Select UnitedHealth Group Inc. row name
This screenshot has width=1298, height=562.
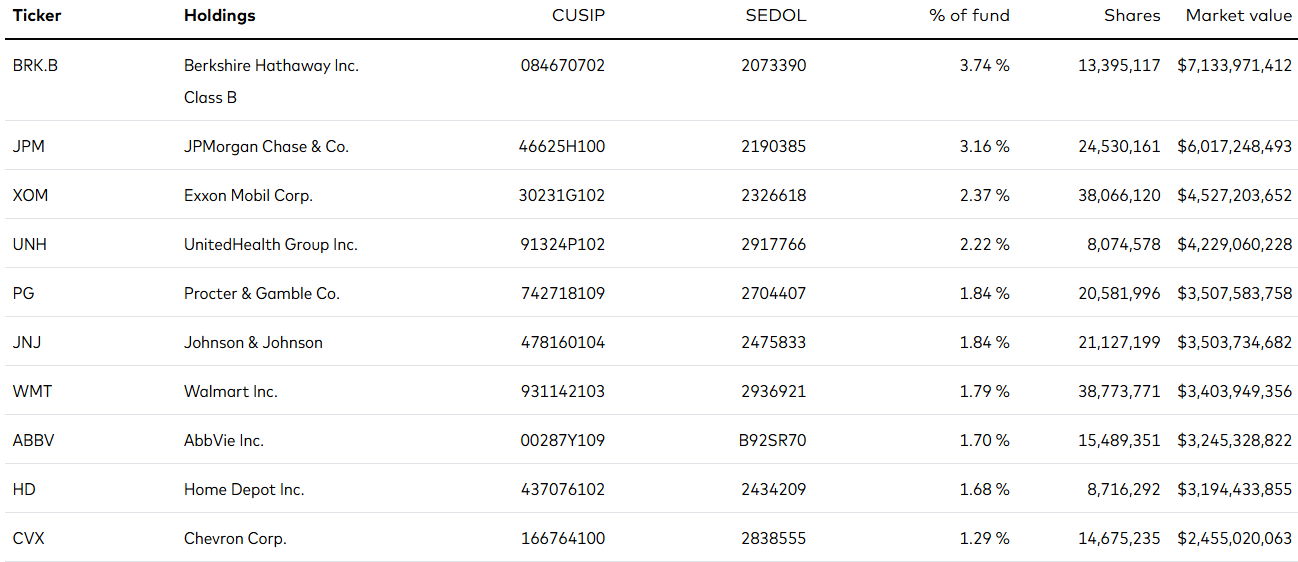pyautogui.click(x=270, y=245)
